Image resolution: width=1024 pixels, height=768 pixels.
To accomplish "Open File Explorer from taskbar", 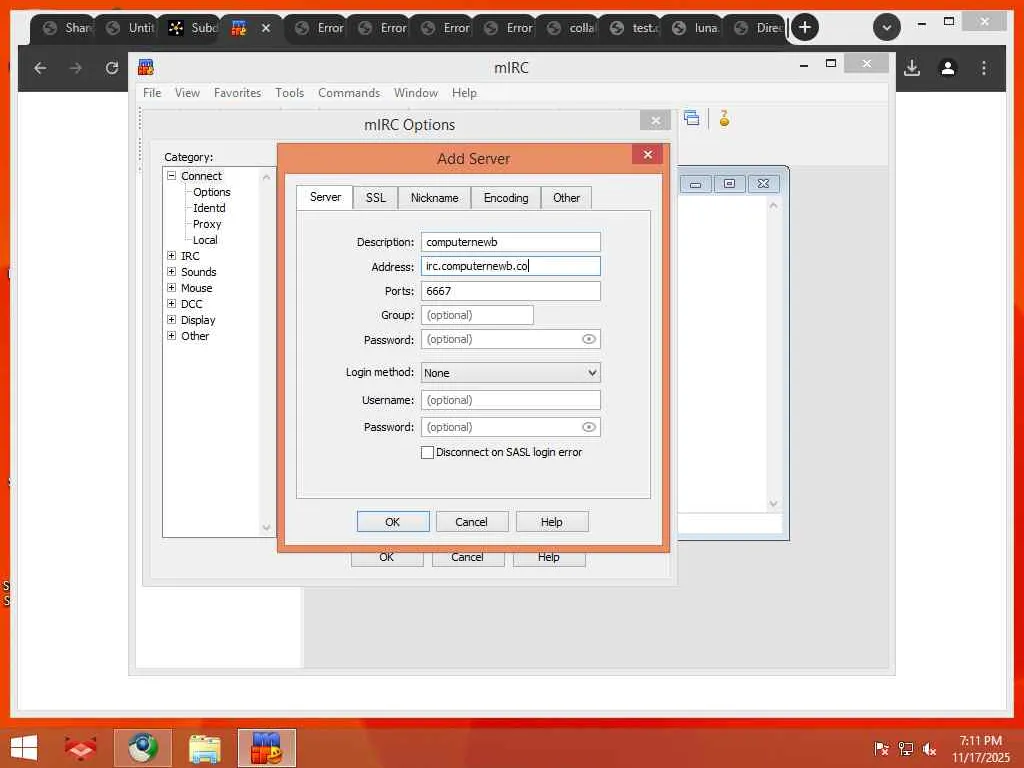I will click(205, 748).
